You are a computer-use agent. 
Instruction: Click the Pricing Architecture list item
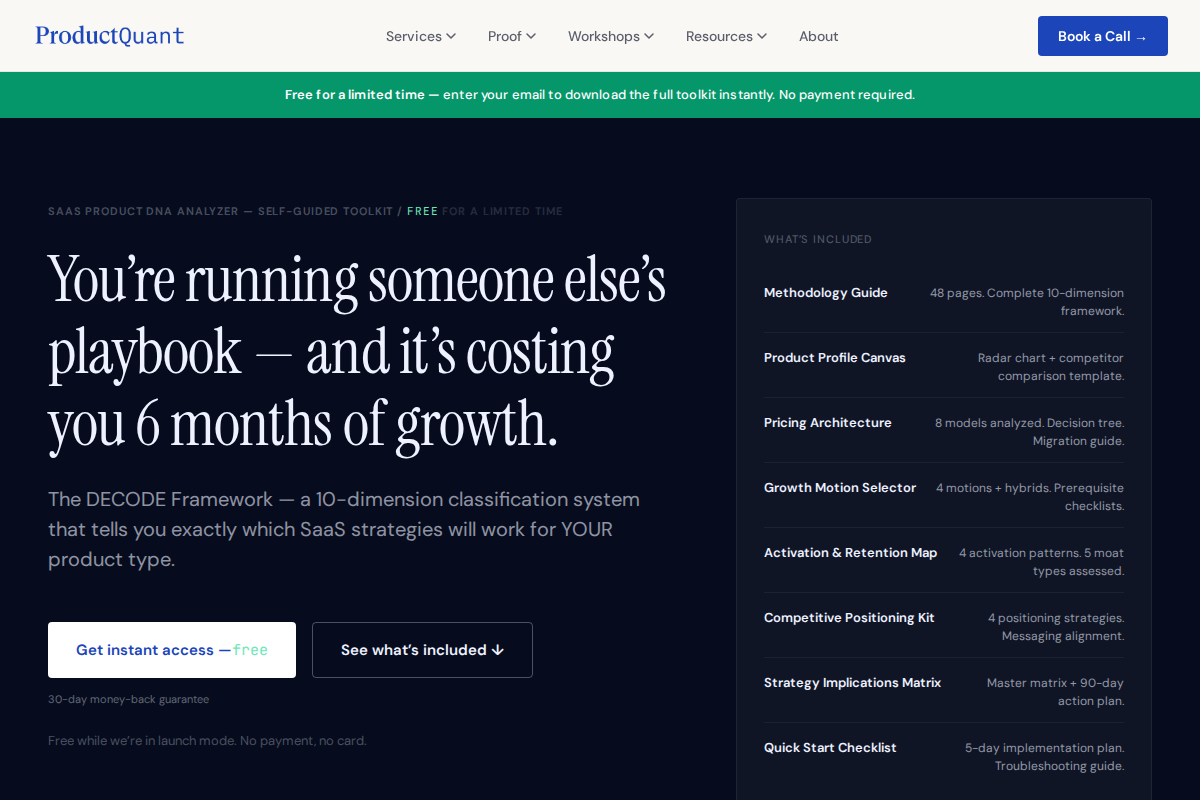point(944,430)
